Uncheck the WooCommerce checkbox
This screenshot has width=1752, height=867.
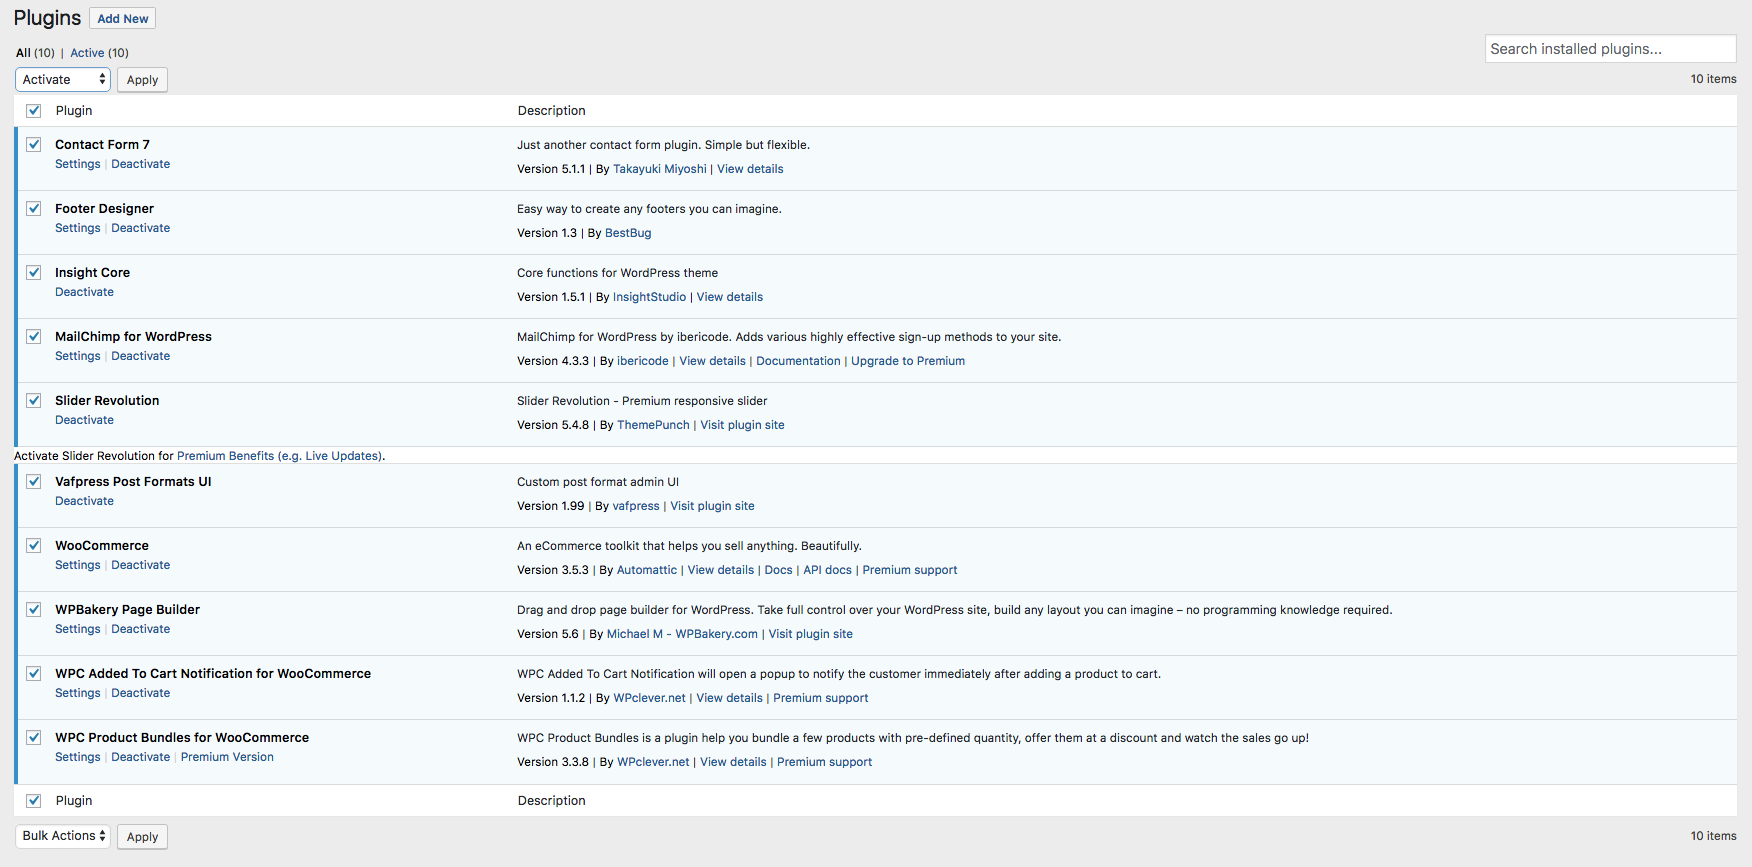(x=34, y=546)
